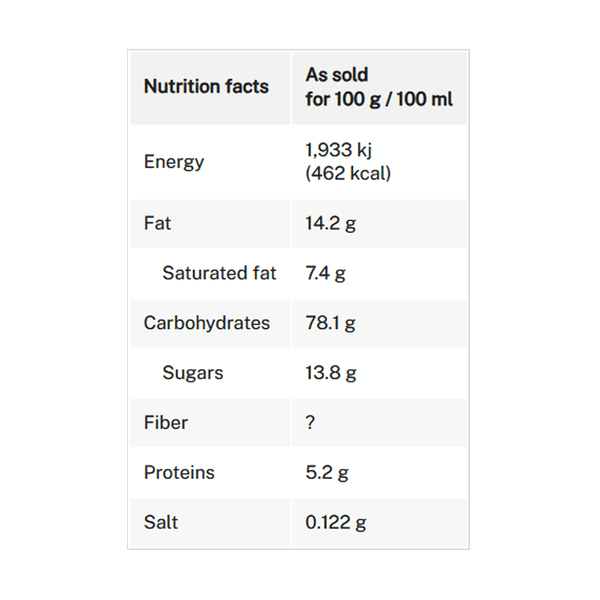The width and height of the screenshot is (600, 600).
Task: Click the question mark fiber value
Action: 310,423
